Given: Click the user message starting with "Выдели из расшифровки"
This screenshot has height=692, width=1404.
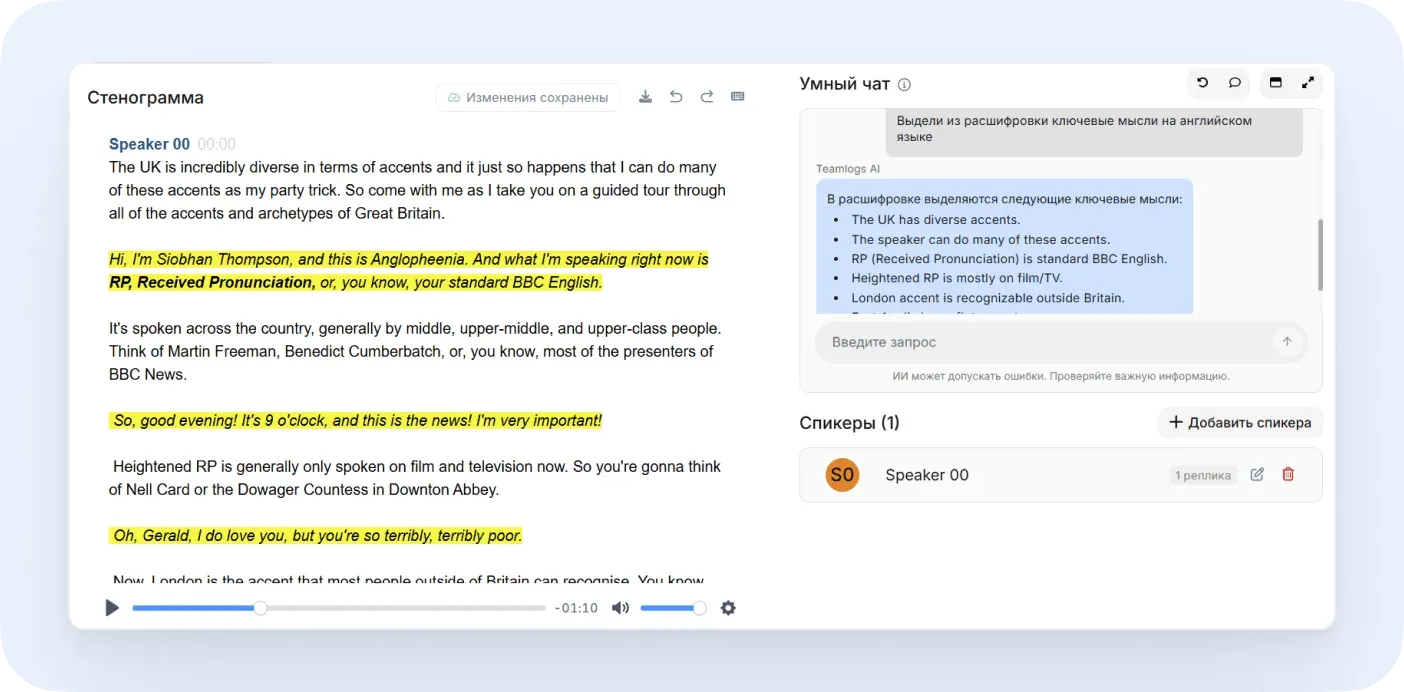Looking at the screenshot, I should point(1094,130).
